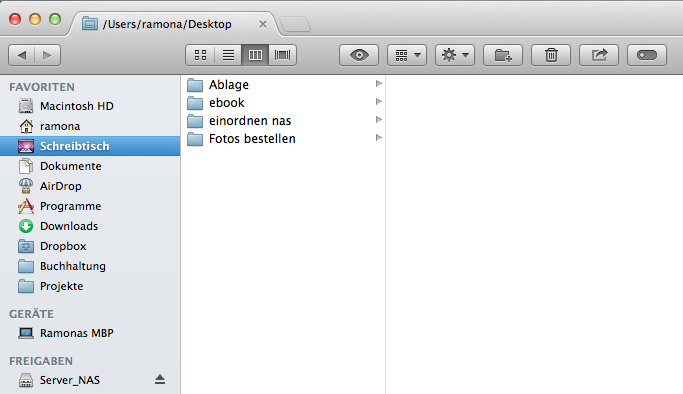Click the Schreibtisch desktop icon
Viewport: 683px width, 394px height.
(x=26, y=146)
